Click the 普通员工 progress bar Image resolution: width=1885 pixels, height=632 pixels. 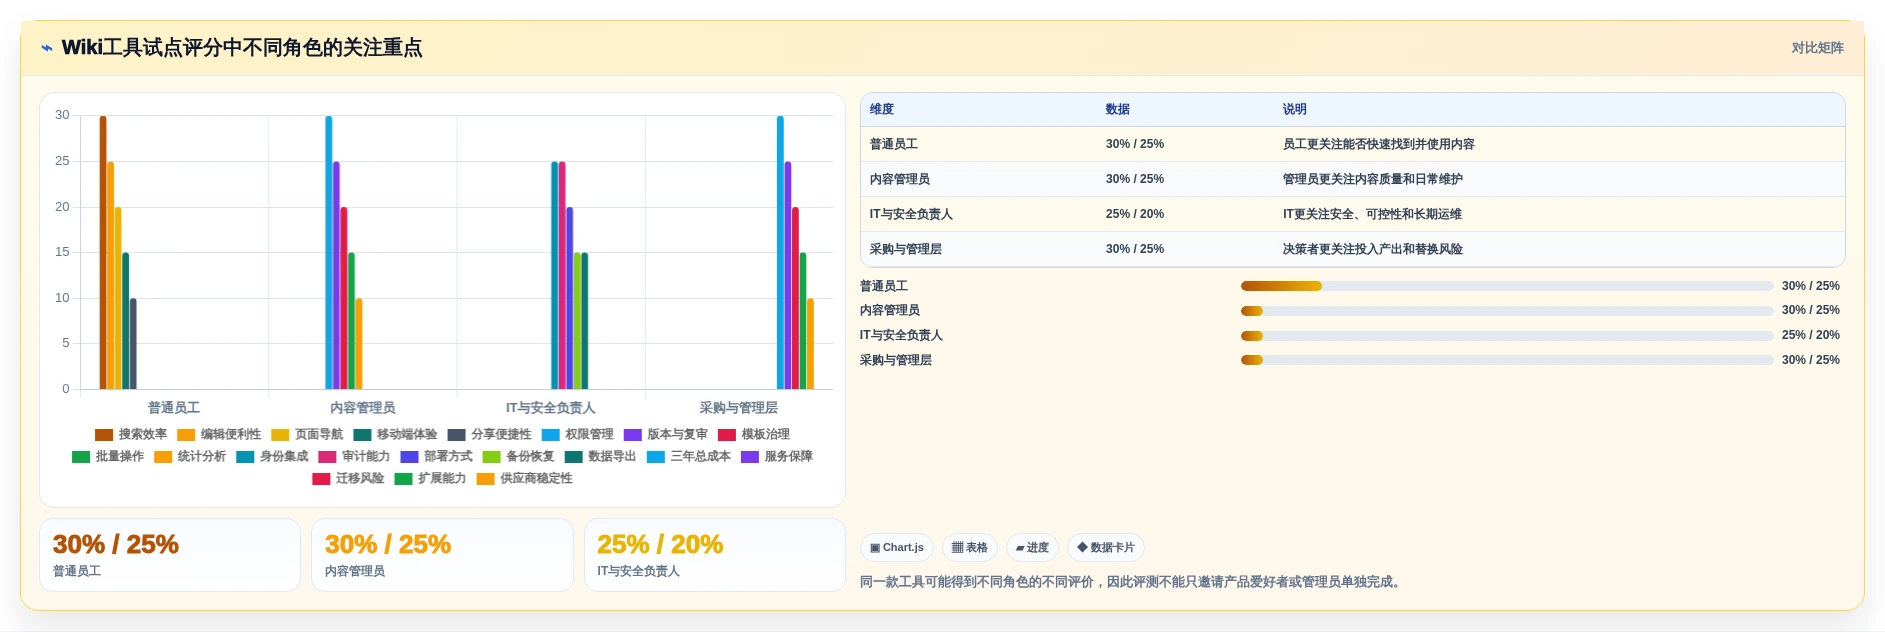(x=1507, y=286)
